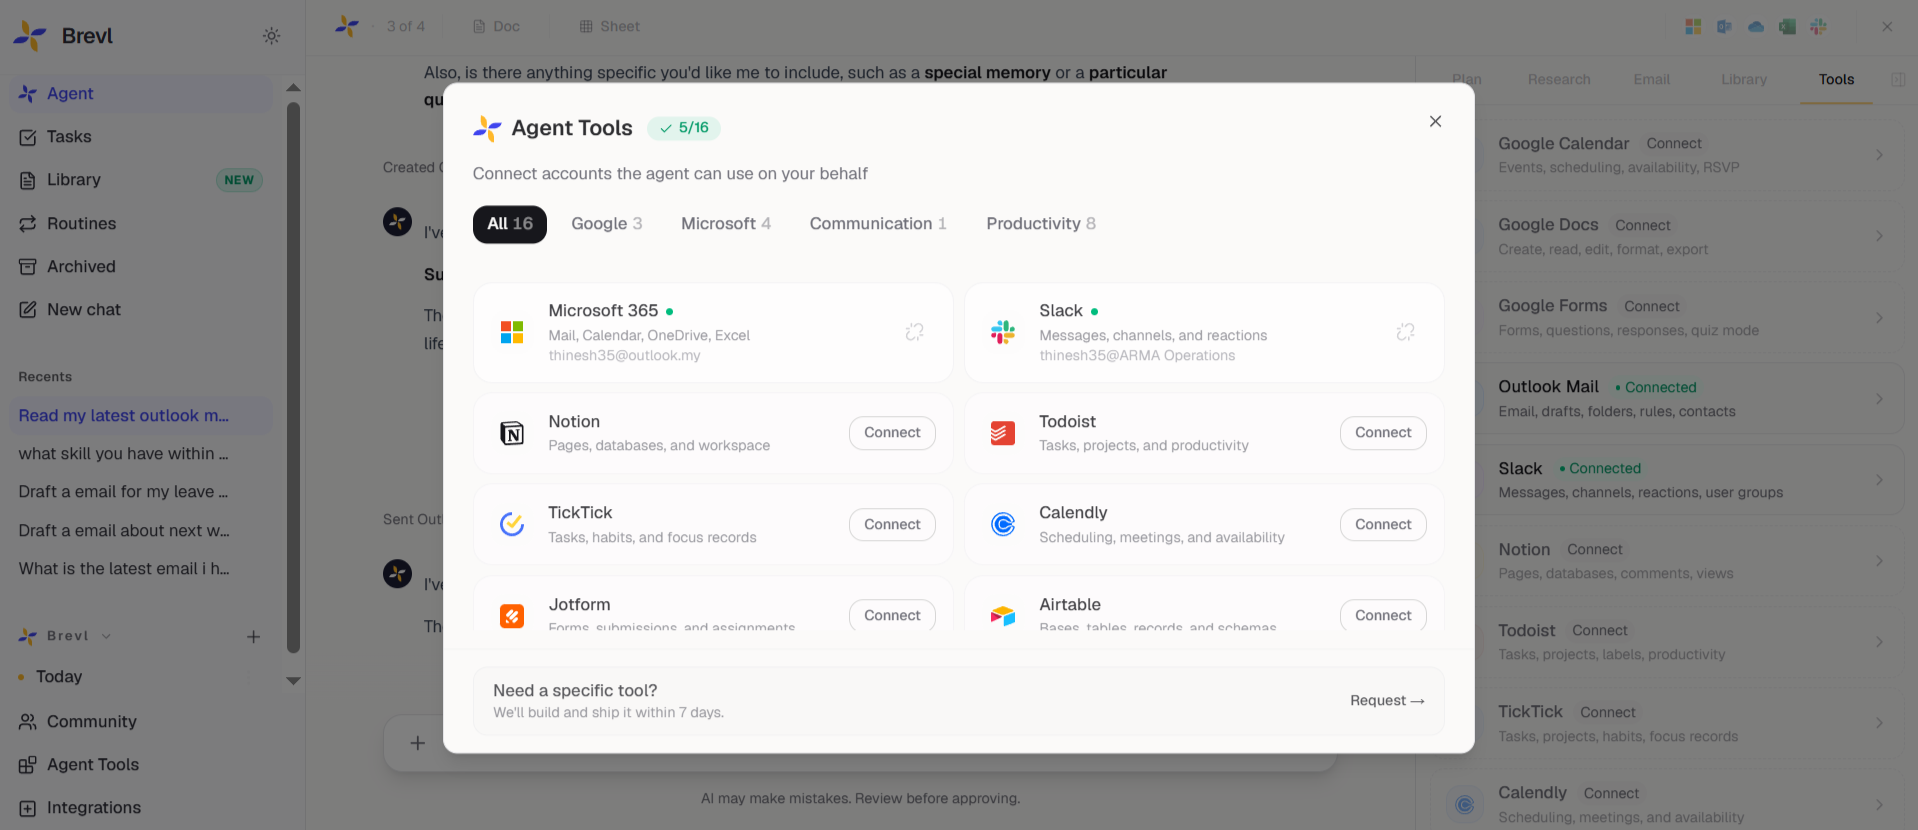
Task: Expand Google Docs row chevron in Tools panel
Action: 1879,236
